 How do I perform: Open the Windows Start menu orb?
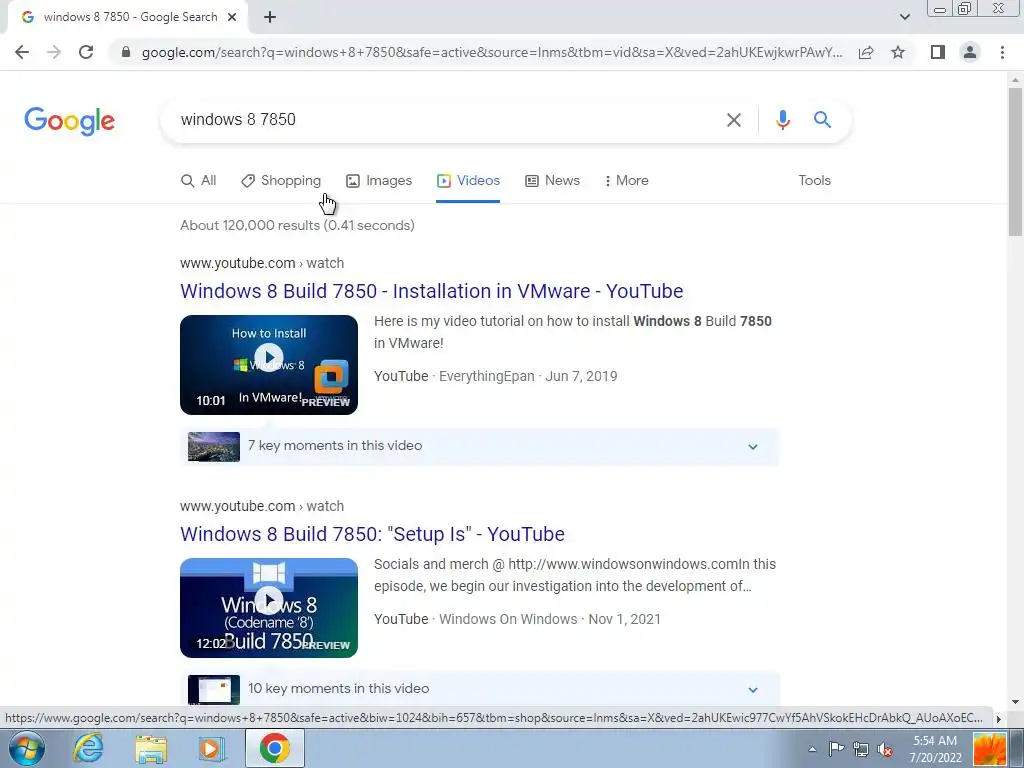[26, 748]
